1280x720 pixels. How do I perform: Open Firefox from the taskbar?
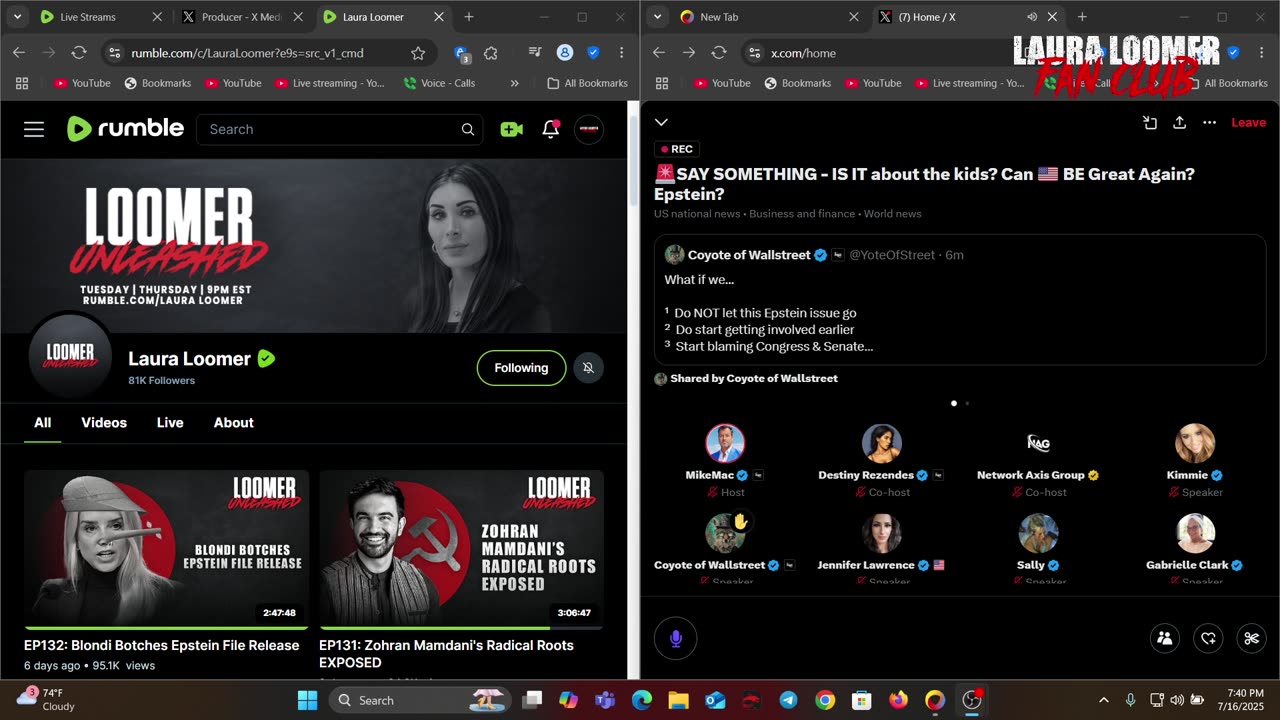pos(898,700)
